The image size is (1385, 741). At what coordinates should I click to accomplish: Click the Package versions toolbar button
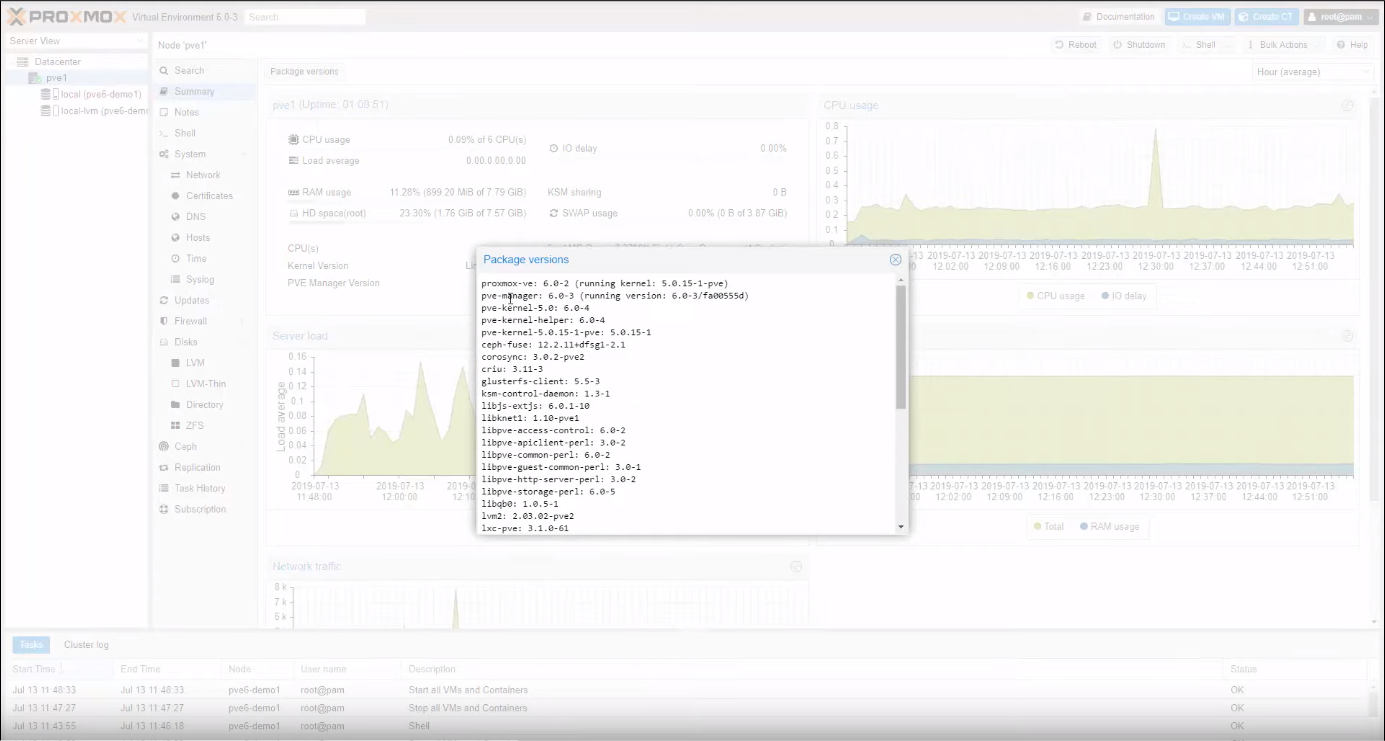click(305, 71)
